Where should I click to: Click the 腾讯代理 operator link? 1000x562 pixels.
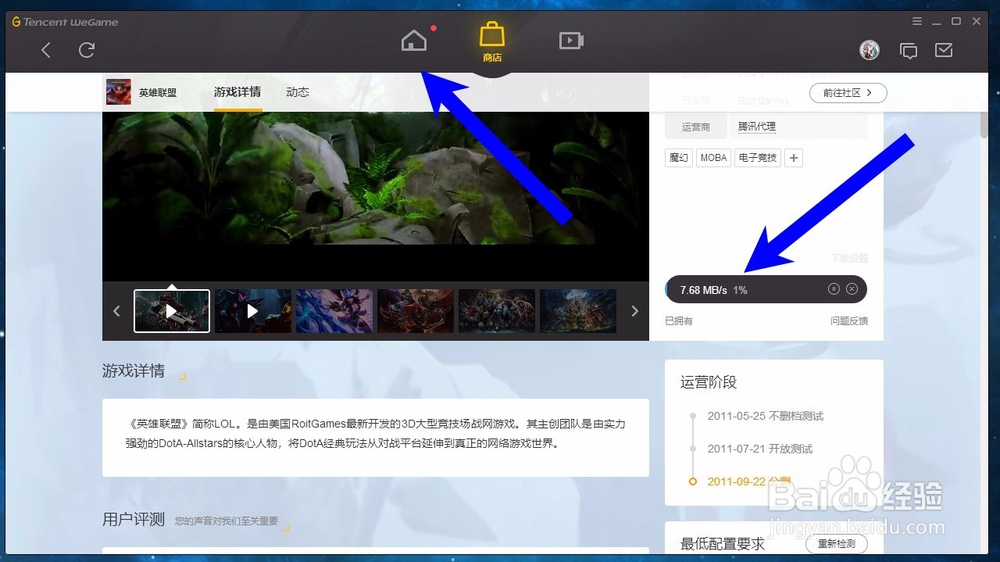click(756, 126)
